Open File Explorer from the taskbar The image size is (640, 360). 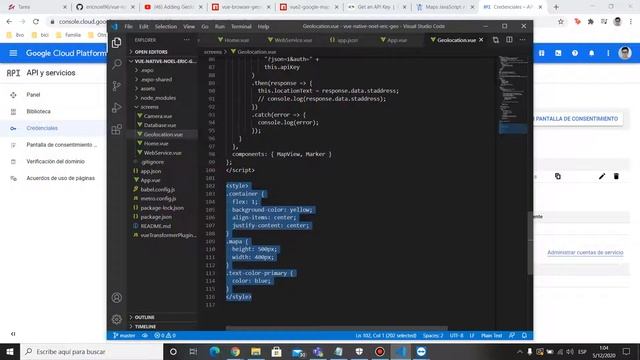pos(256,351)
